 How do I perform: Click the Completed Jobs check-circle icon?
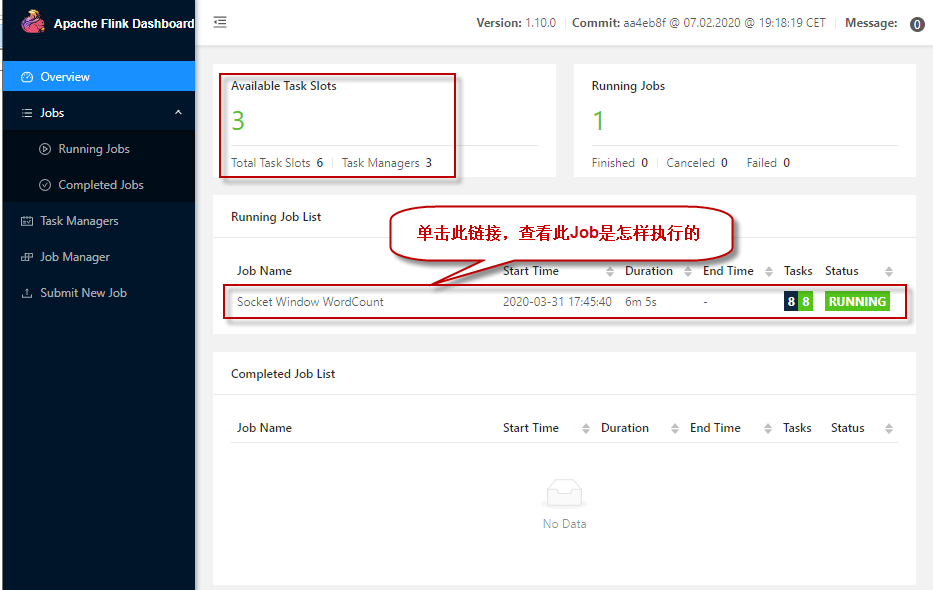[45, 185]
